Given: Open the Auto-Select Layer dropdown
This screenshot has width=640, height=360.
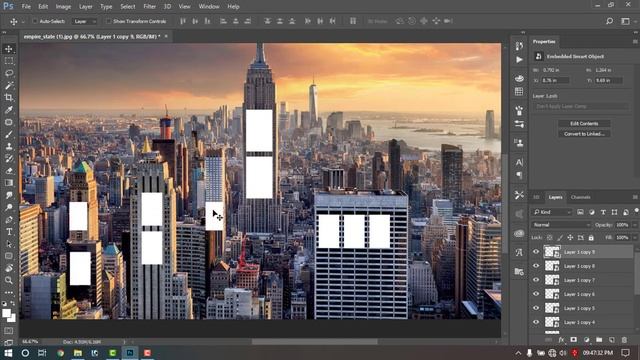Looking at the screenshot, I should (x=84, y=21).
